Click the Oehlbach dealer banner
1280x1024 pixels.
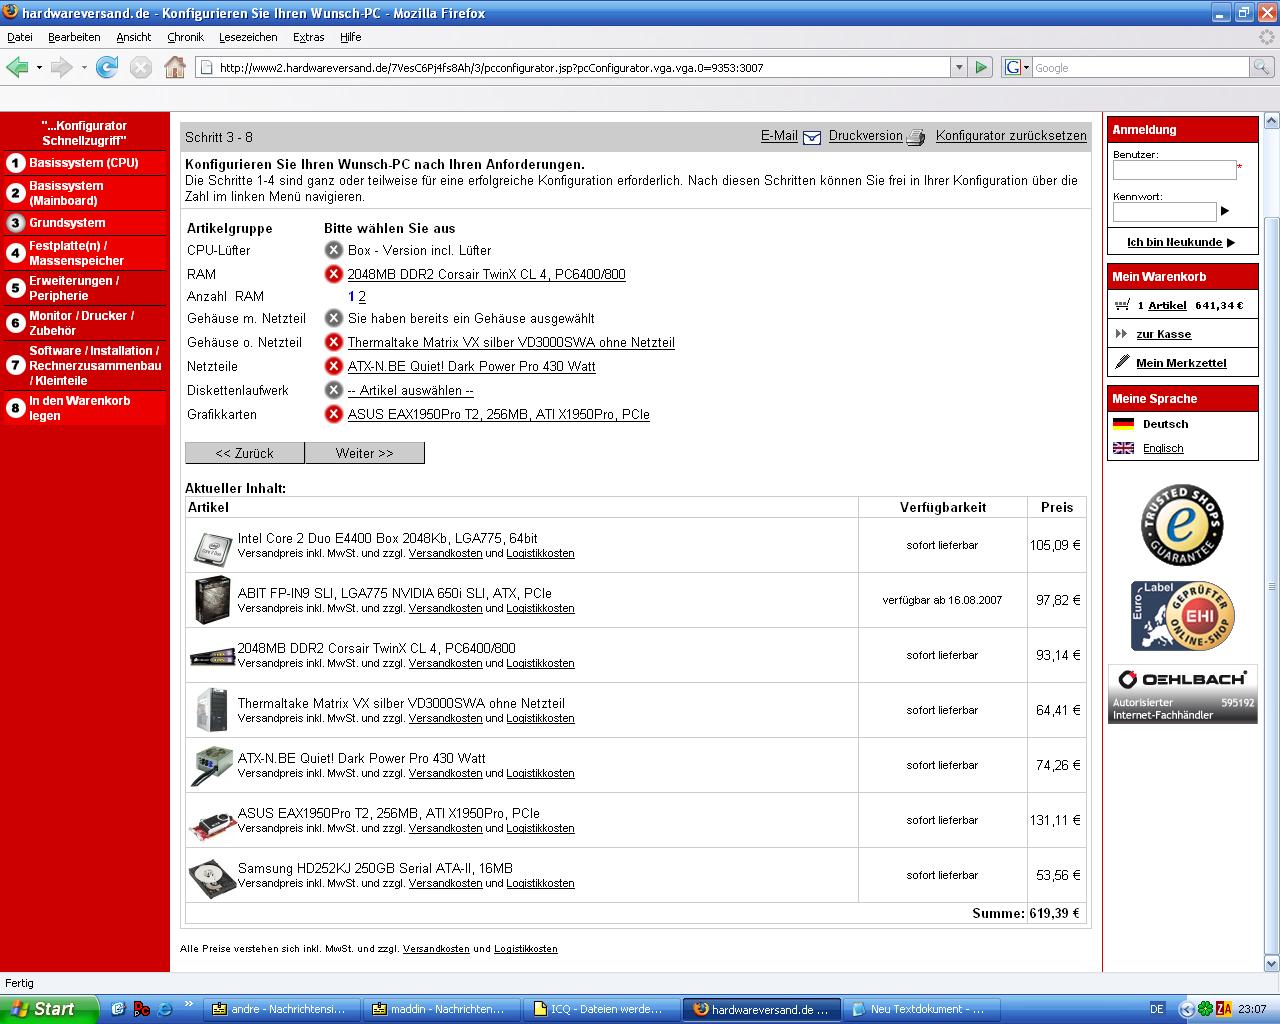pos(1182,694)
